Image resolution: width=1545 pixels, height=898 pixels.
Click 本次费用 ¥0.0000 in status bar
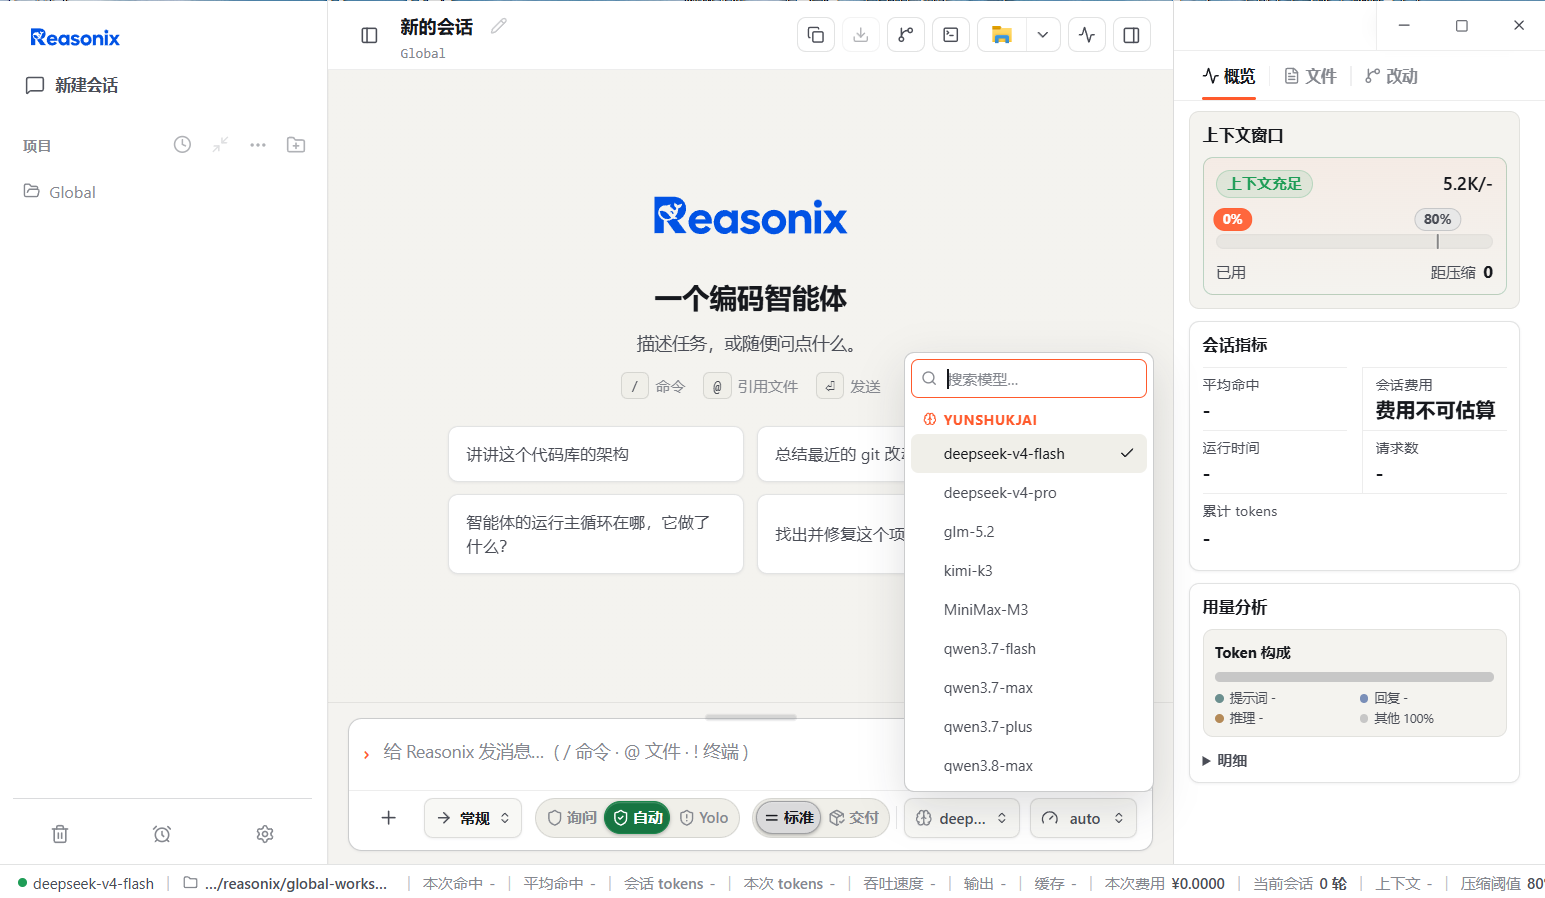1165,884
